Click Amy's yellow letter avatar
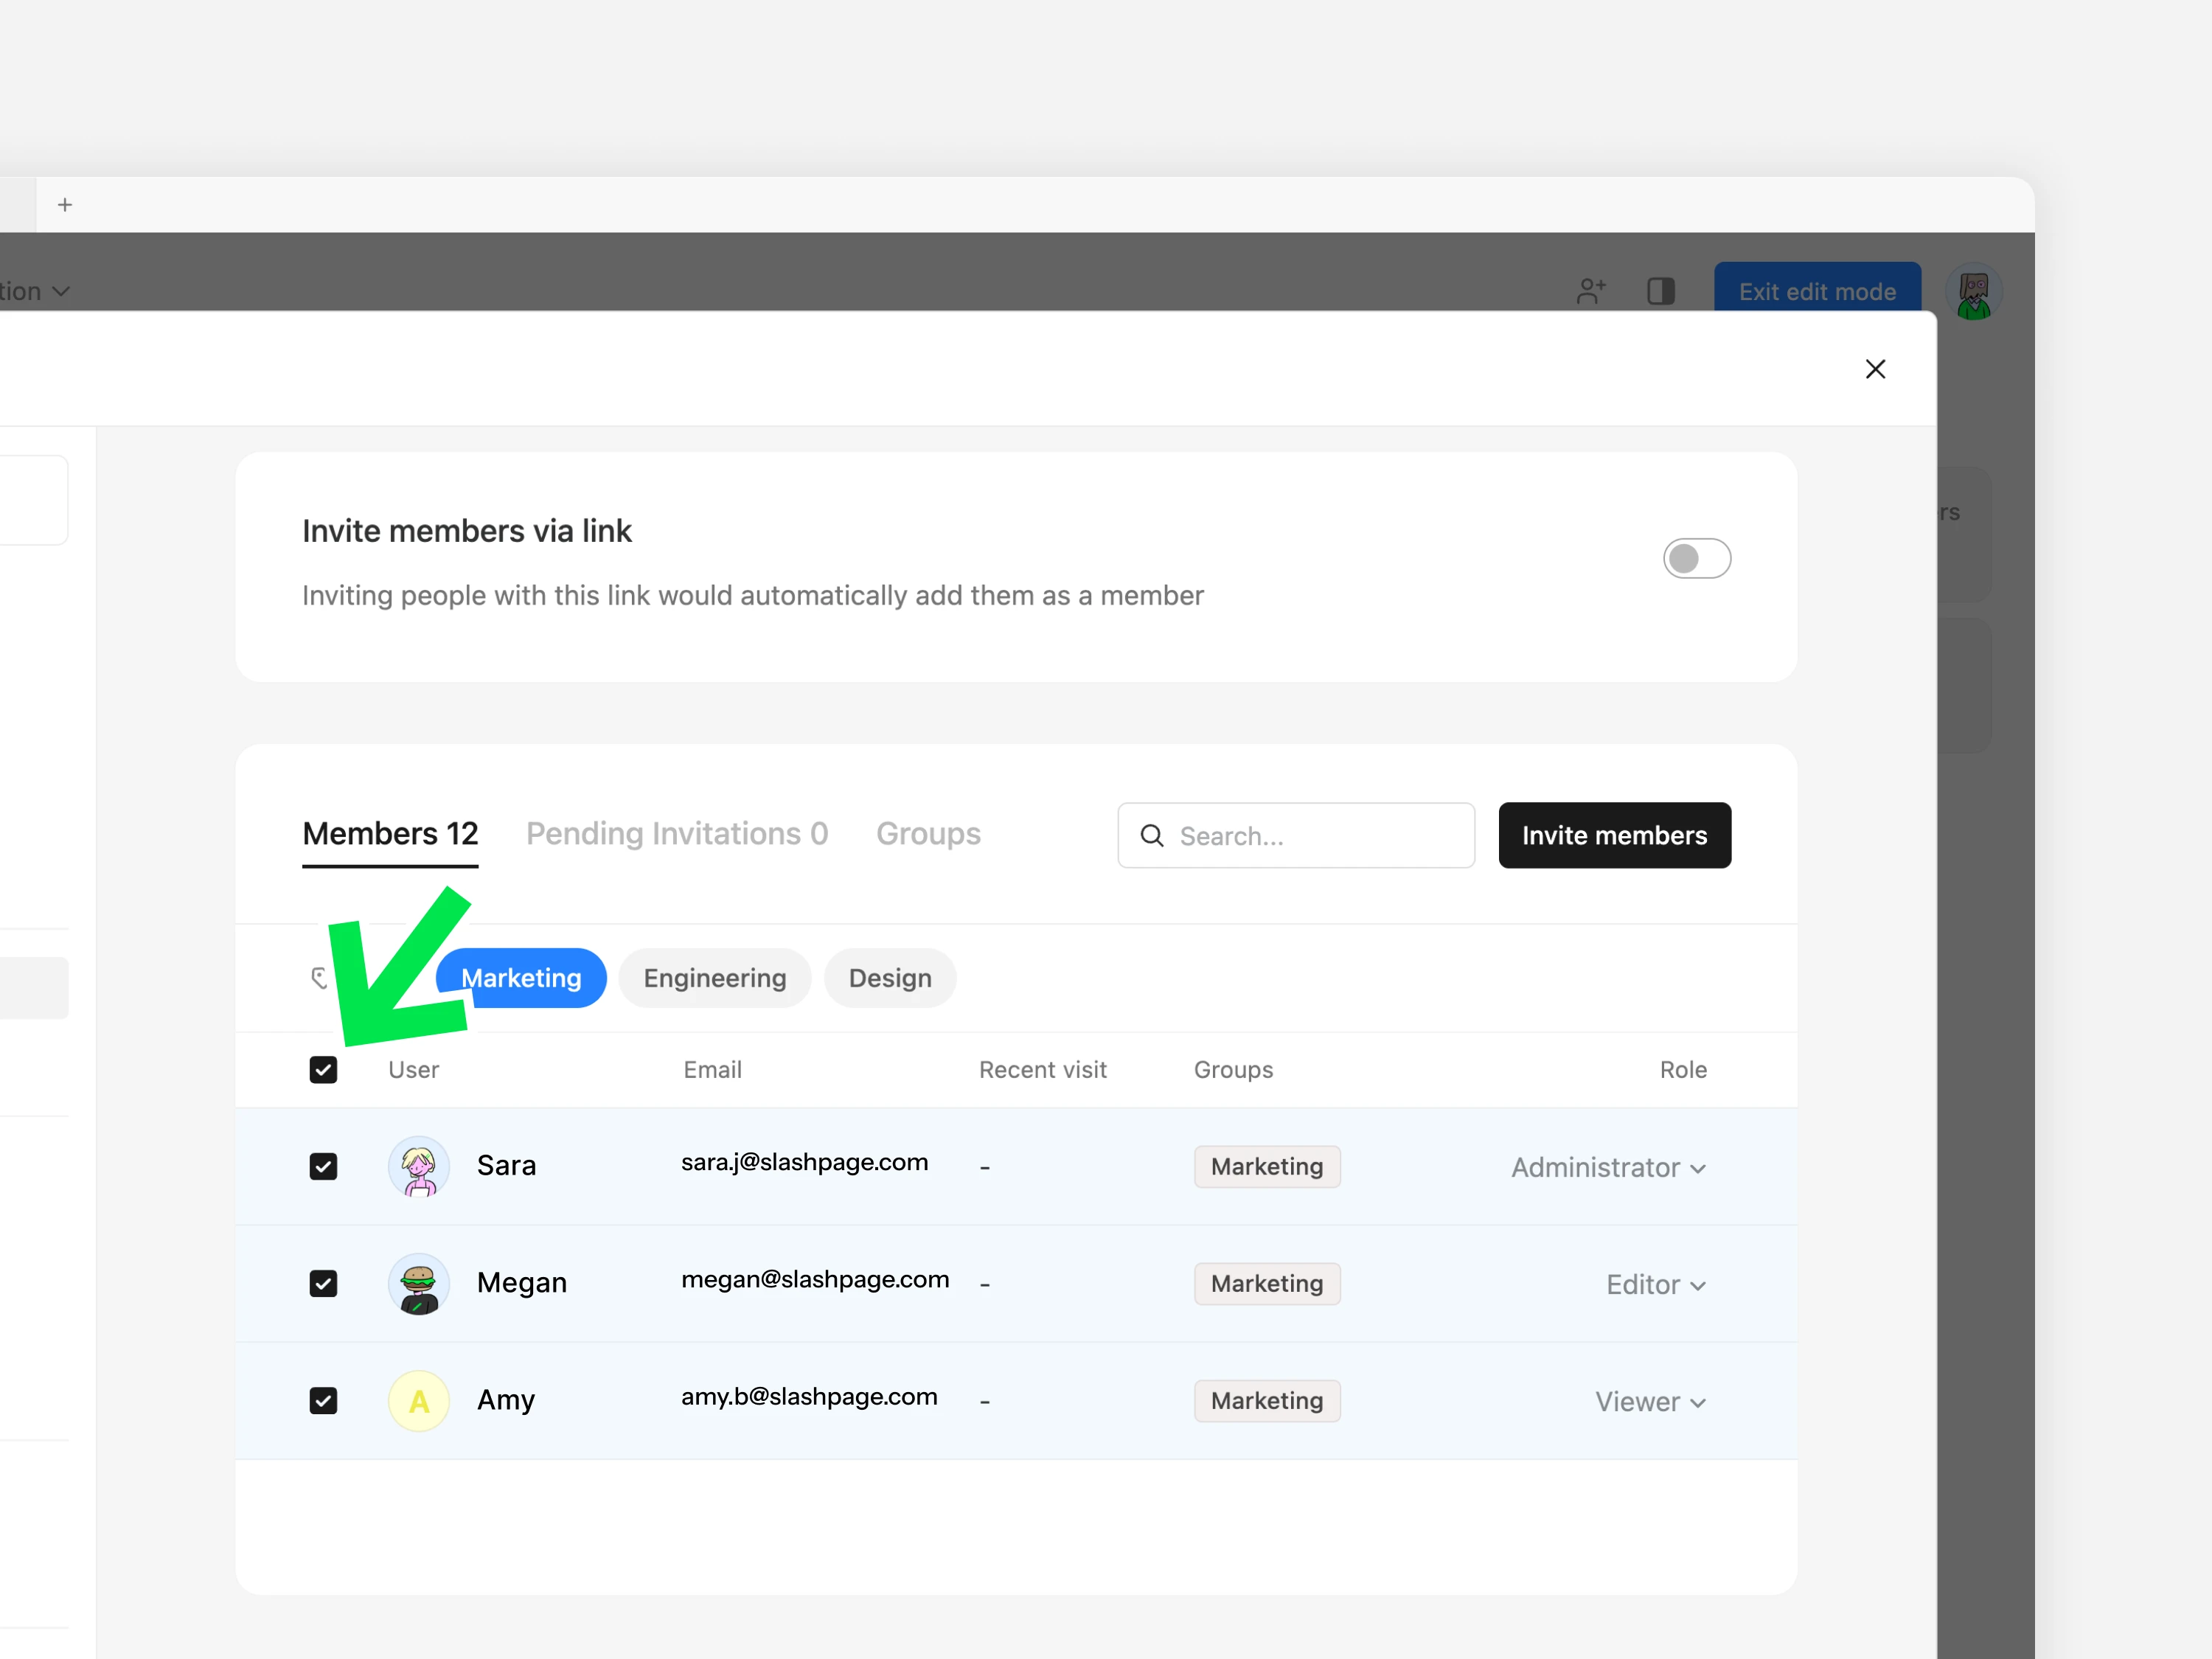 click(418, 1400)
